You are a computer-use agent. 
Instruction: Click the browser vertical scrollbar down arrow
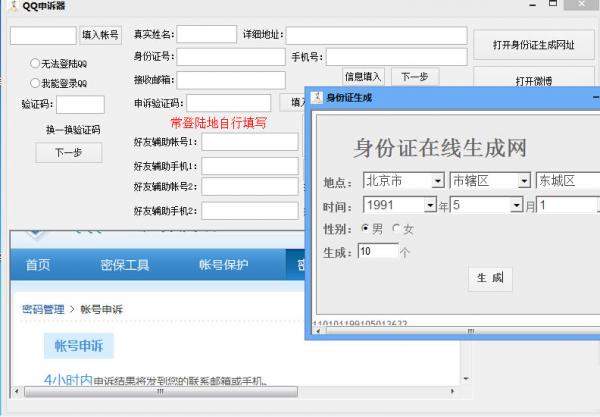[466, 379]
